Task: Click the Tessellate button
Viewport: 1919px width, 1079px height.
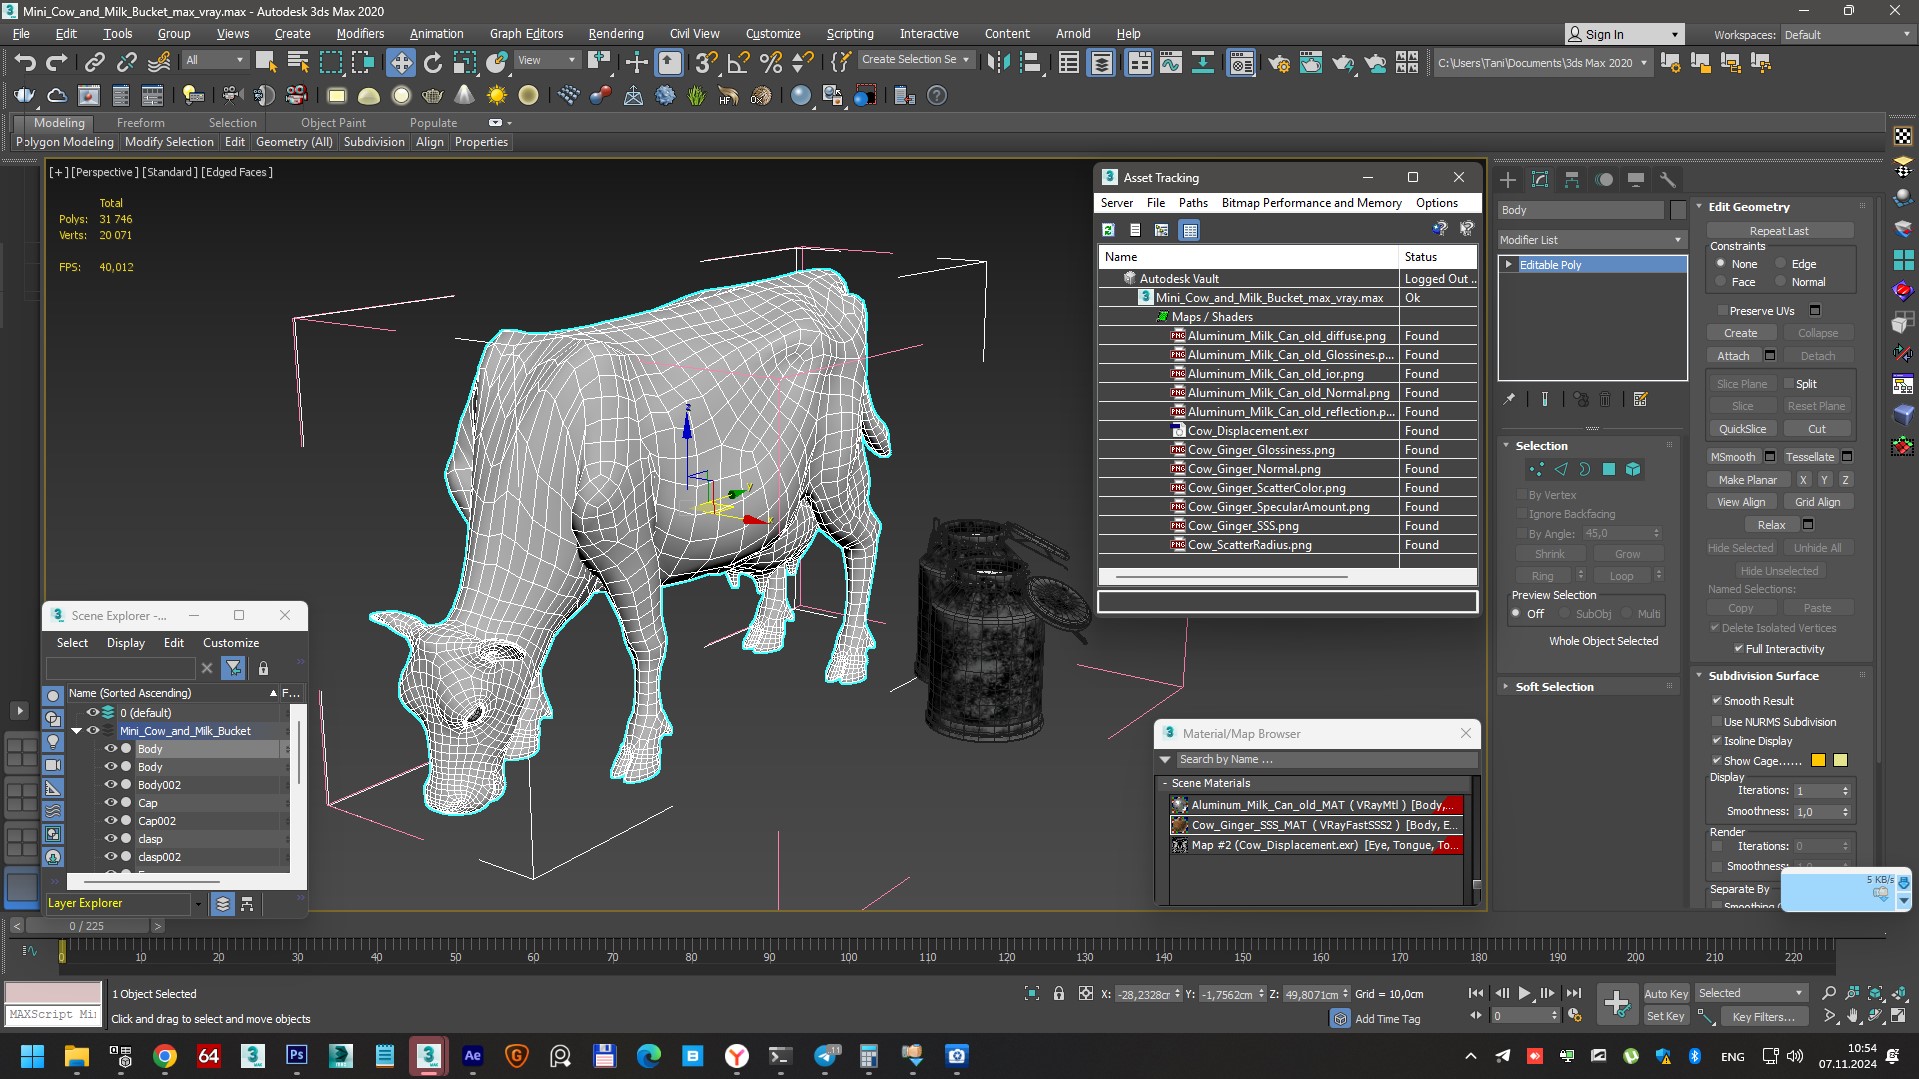Action: tap(1810, 457)
